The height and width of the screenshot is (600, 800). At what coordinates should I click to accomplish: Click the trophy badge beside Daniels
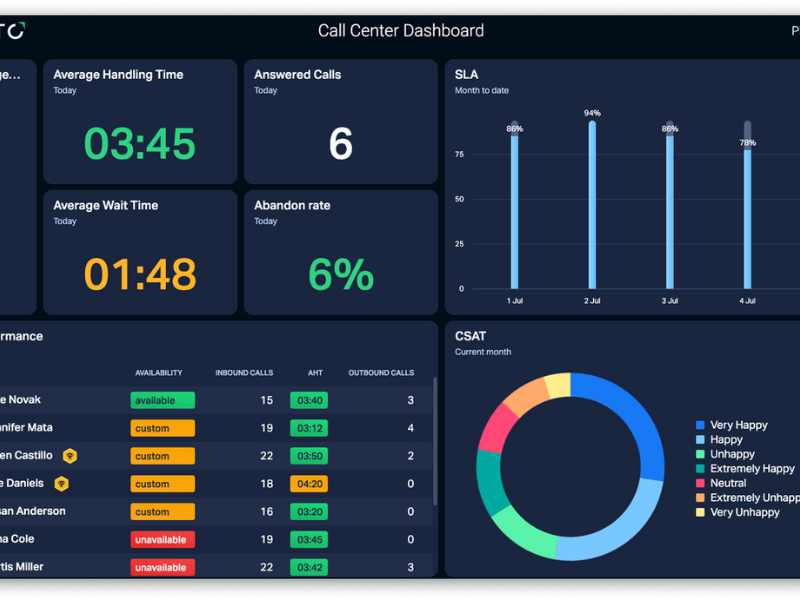[62, 484]
